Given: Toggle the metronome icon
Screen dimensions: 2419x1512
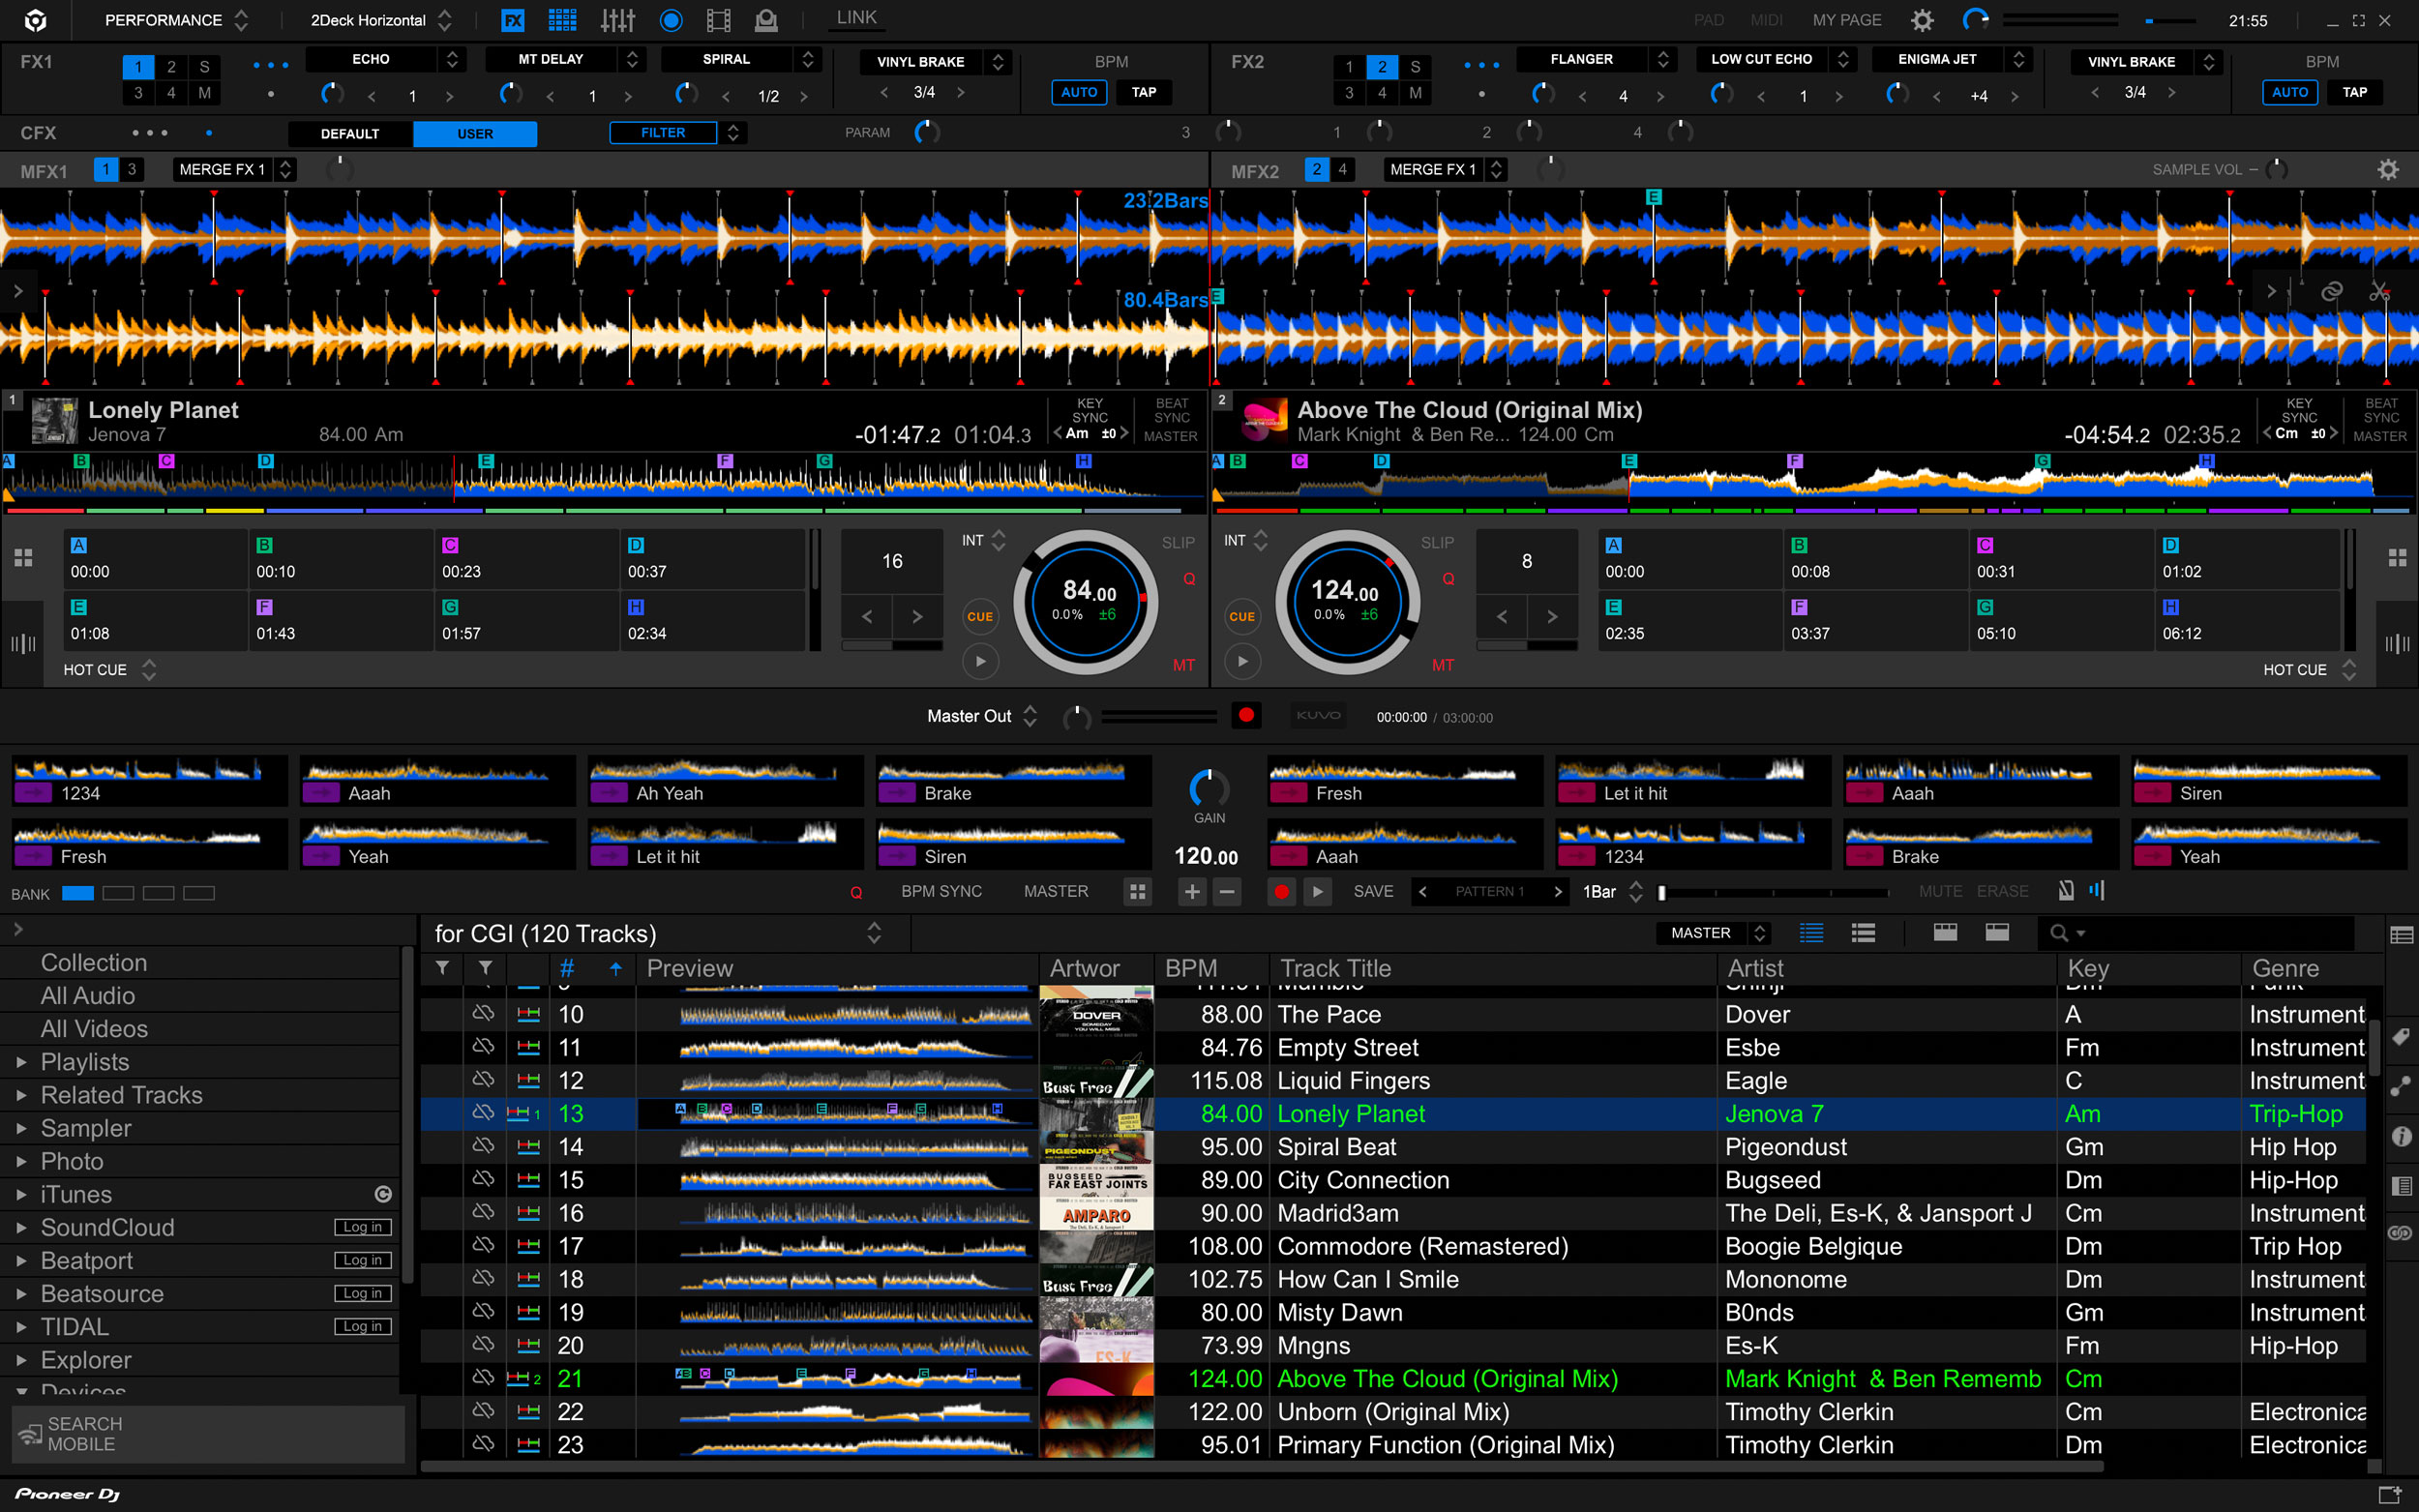Looking at the screenshot, I should [2066, 890].
